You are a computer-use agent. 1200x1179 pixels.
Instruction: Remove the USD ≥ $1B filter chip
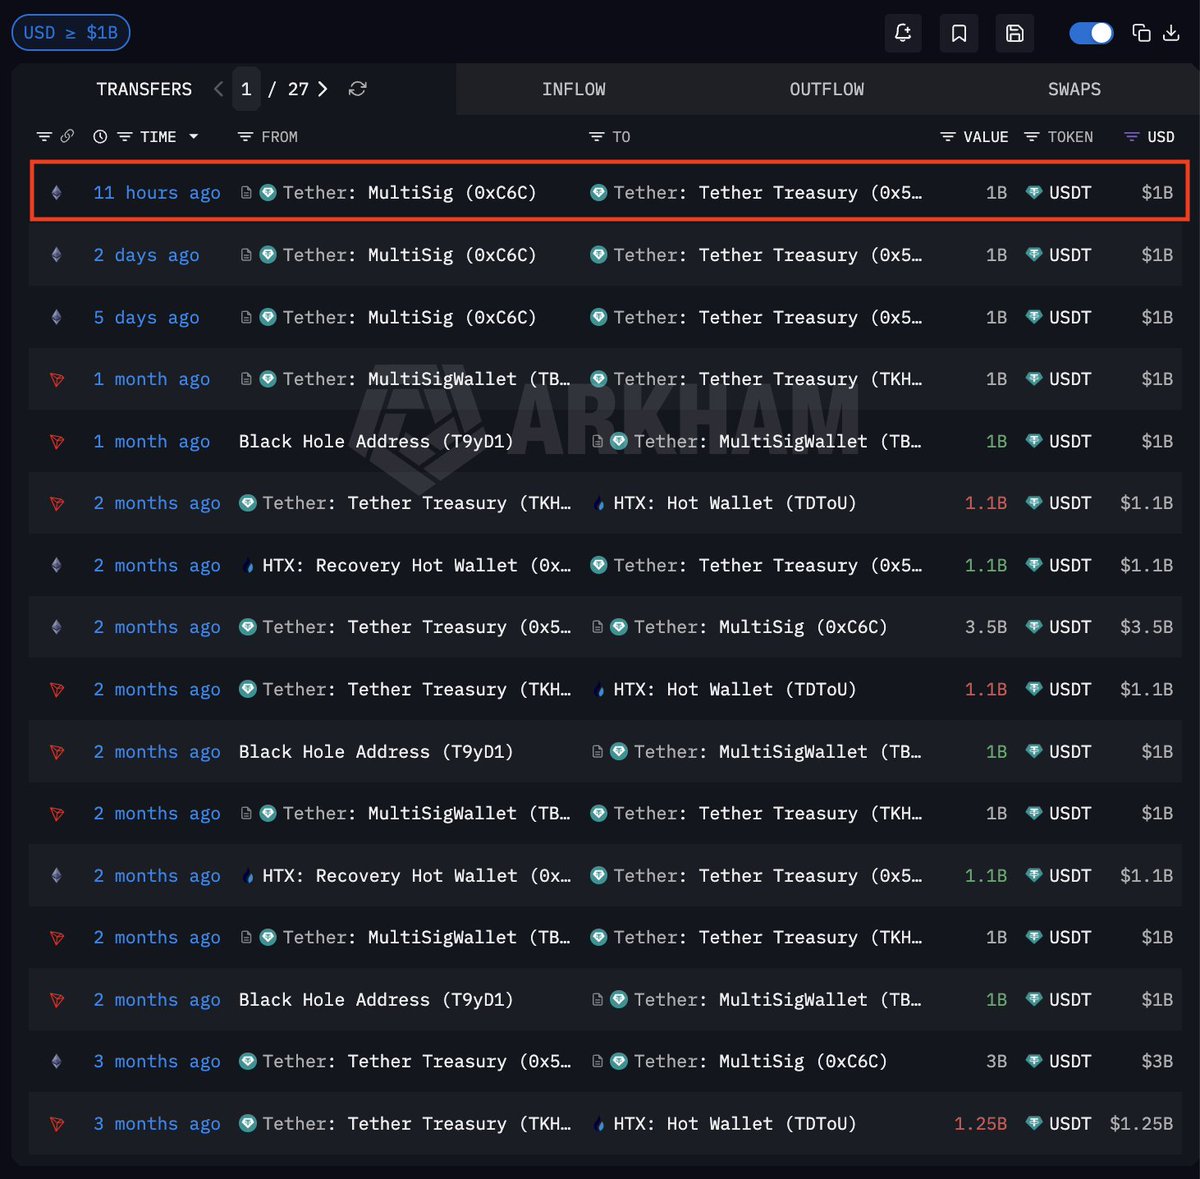click(71, 33)
